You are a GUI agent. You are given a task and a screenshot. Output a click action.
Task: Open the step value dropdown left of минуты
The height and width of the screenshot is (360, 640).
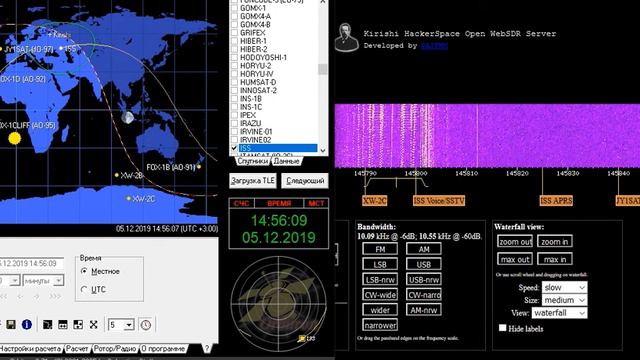click(x=9, y=281)
